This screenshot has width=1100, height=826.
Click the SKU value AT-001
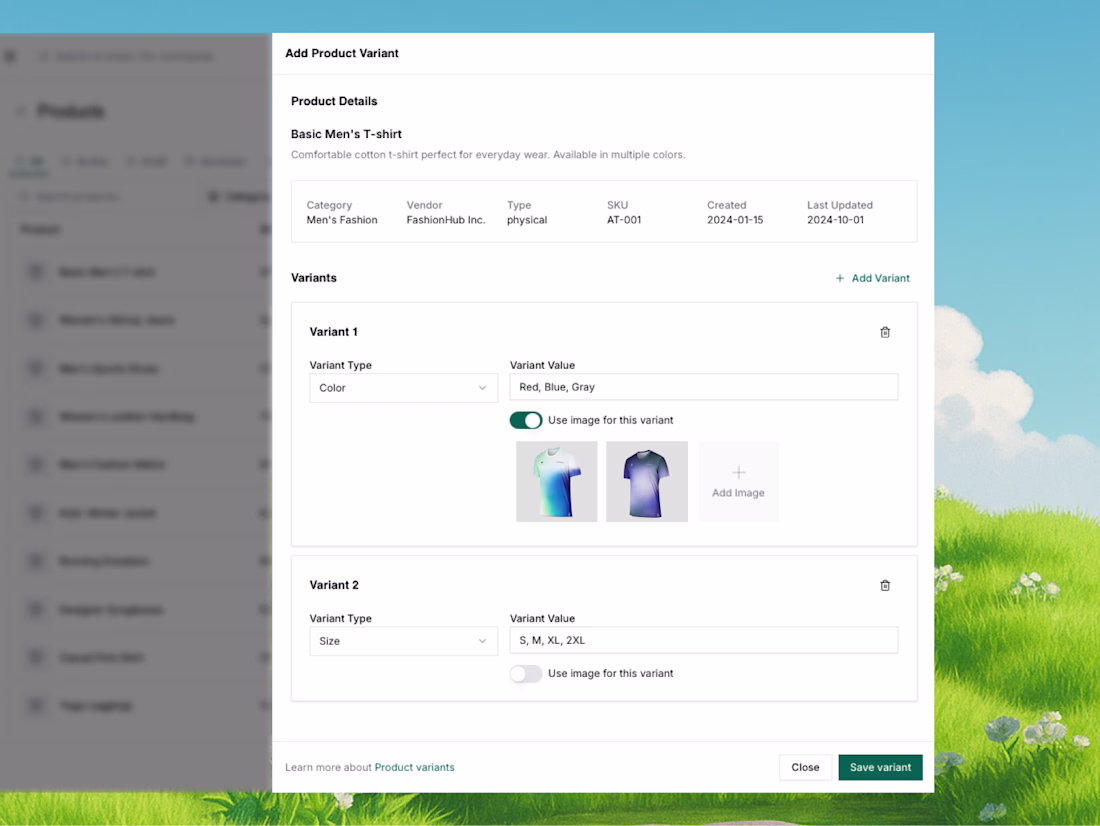point(624,220)
